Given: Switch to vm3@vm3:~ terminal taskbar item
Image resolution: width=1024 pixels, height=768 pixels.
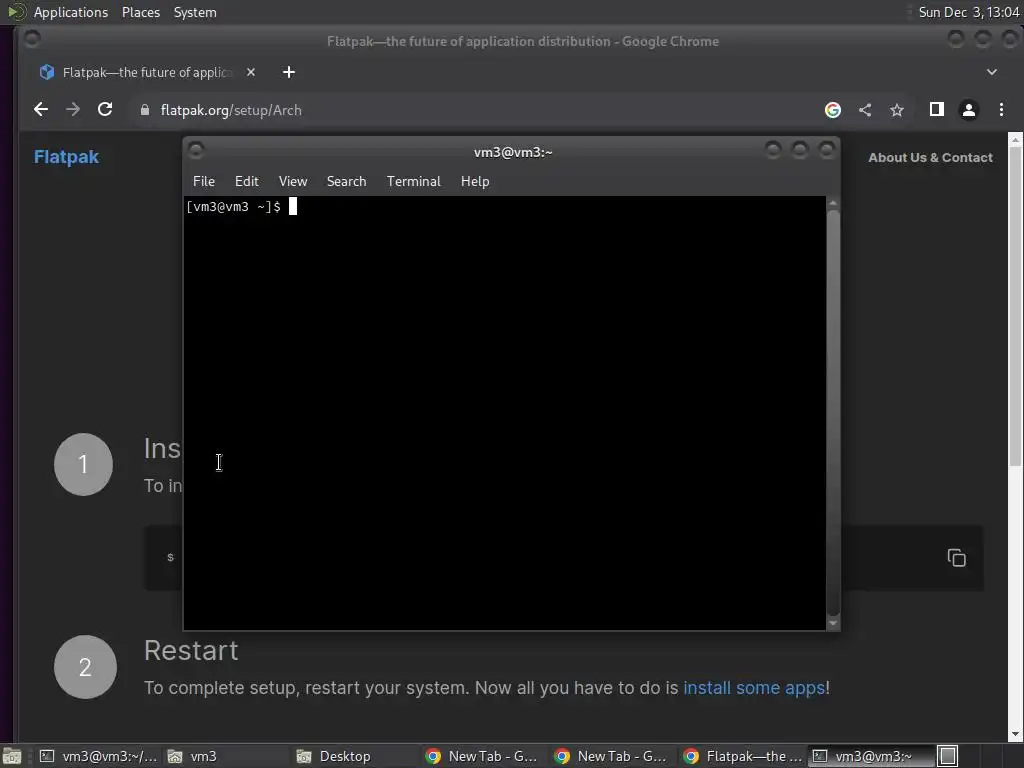Looking at the screenshot, I should point(871,756).
